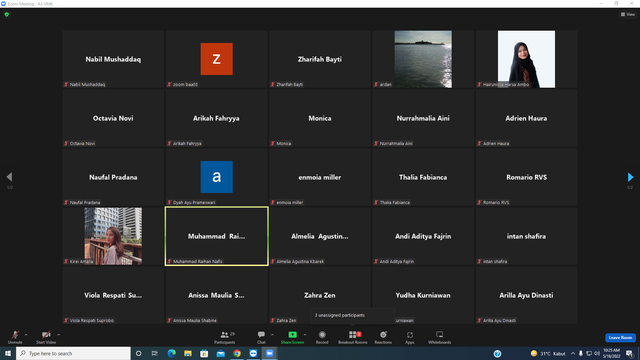Click the green encryption shield icon
The height and width of the screenshot is (360, 640).
point(7,14)
